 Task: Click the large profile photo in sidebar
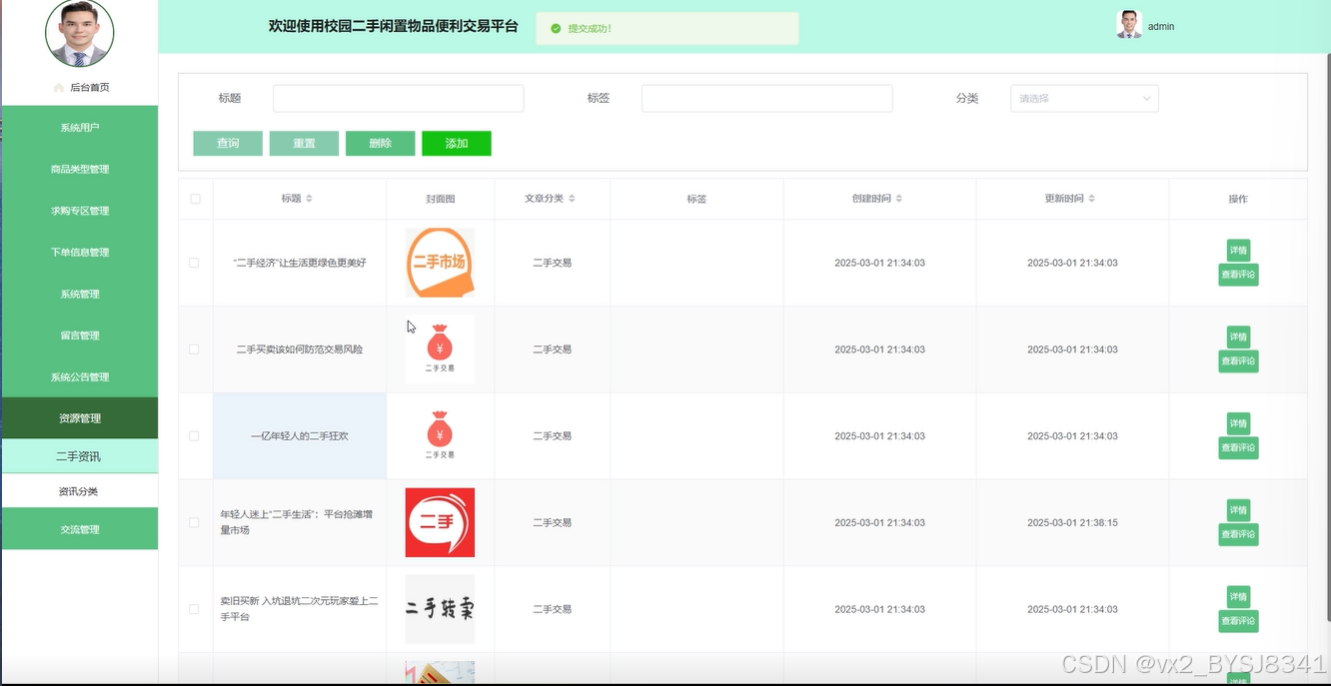coord(80,33)
